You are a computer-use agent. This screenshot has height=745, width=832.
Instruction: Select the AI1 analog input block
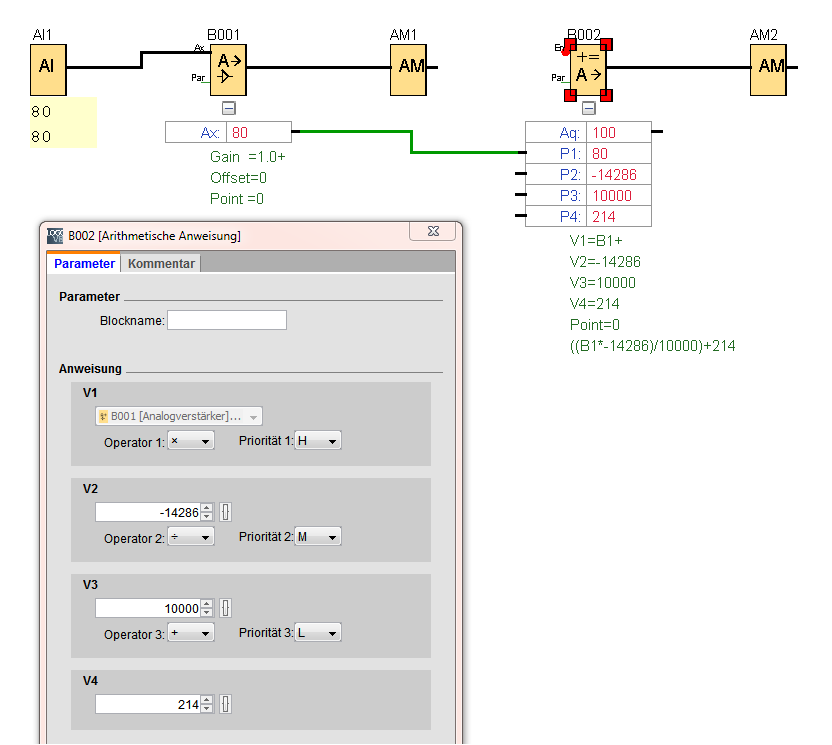(x=47, y=67)
